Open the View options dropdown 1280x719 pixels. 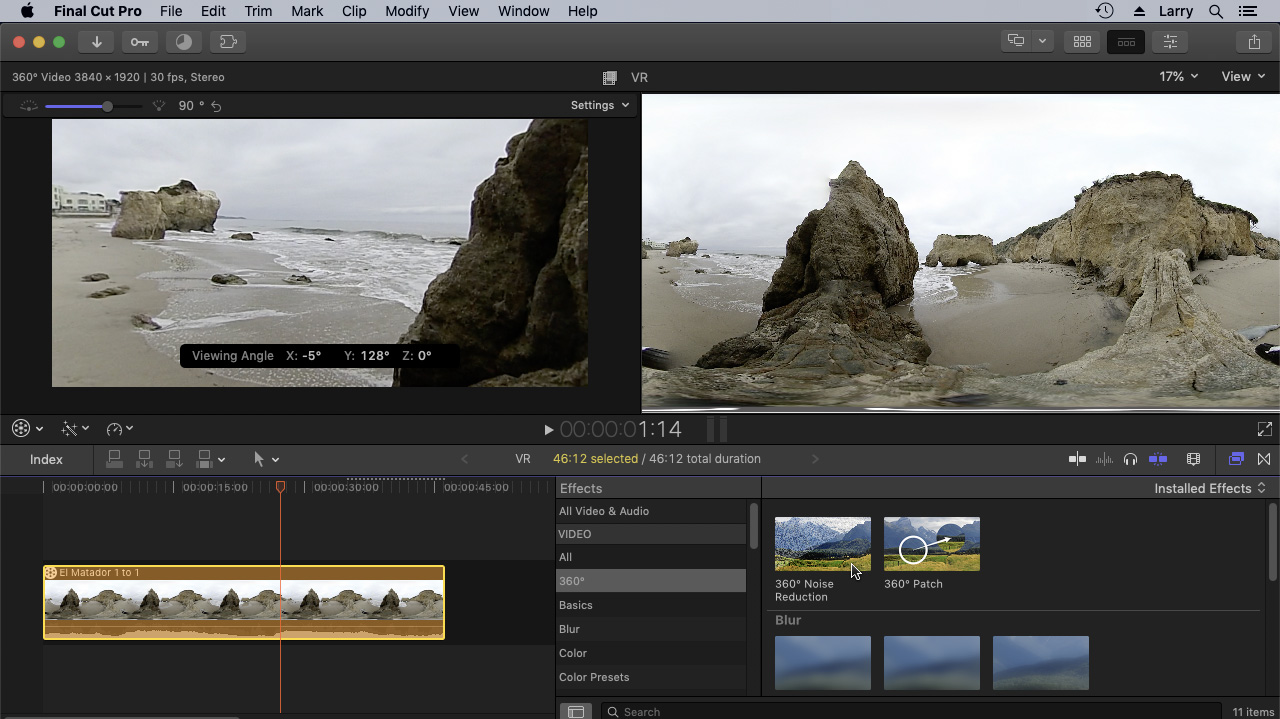click(x=1243, y=77)
